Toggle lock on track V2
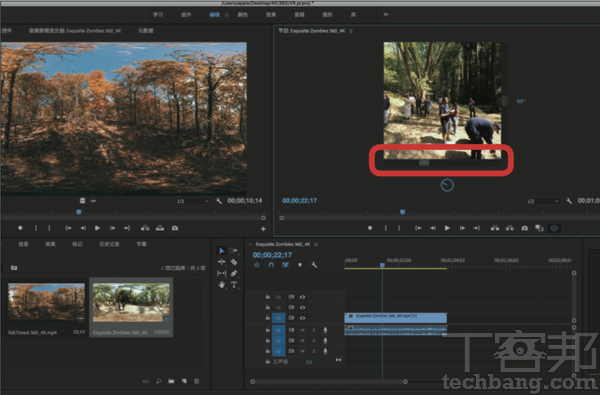Image resolution: width=600 pixels, height=395 pixels. tap(267, 307)
